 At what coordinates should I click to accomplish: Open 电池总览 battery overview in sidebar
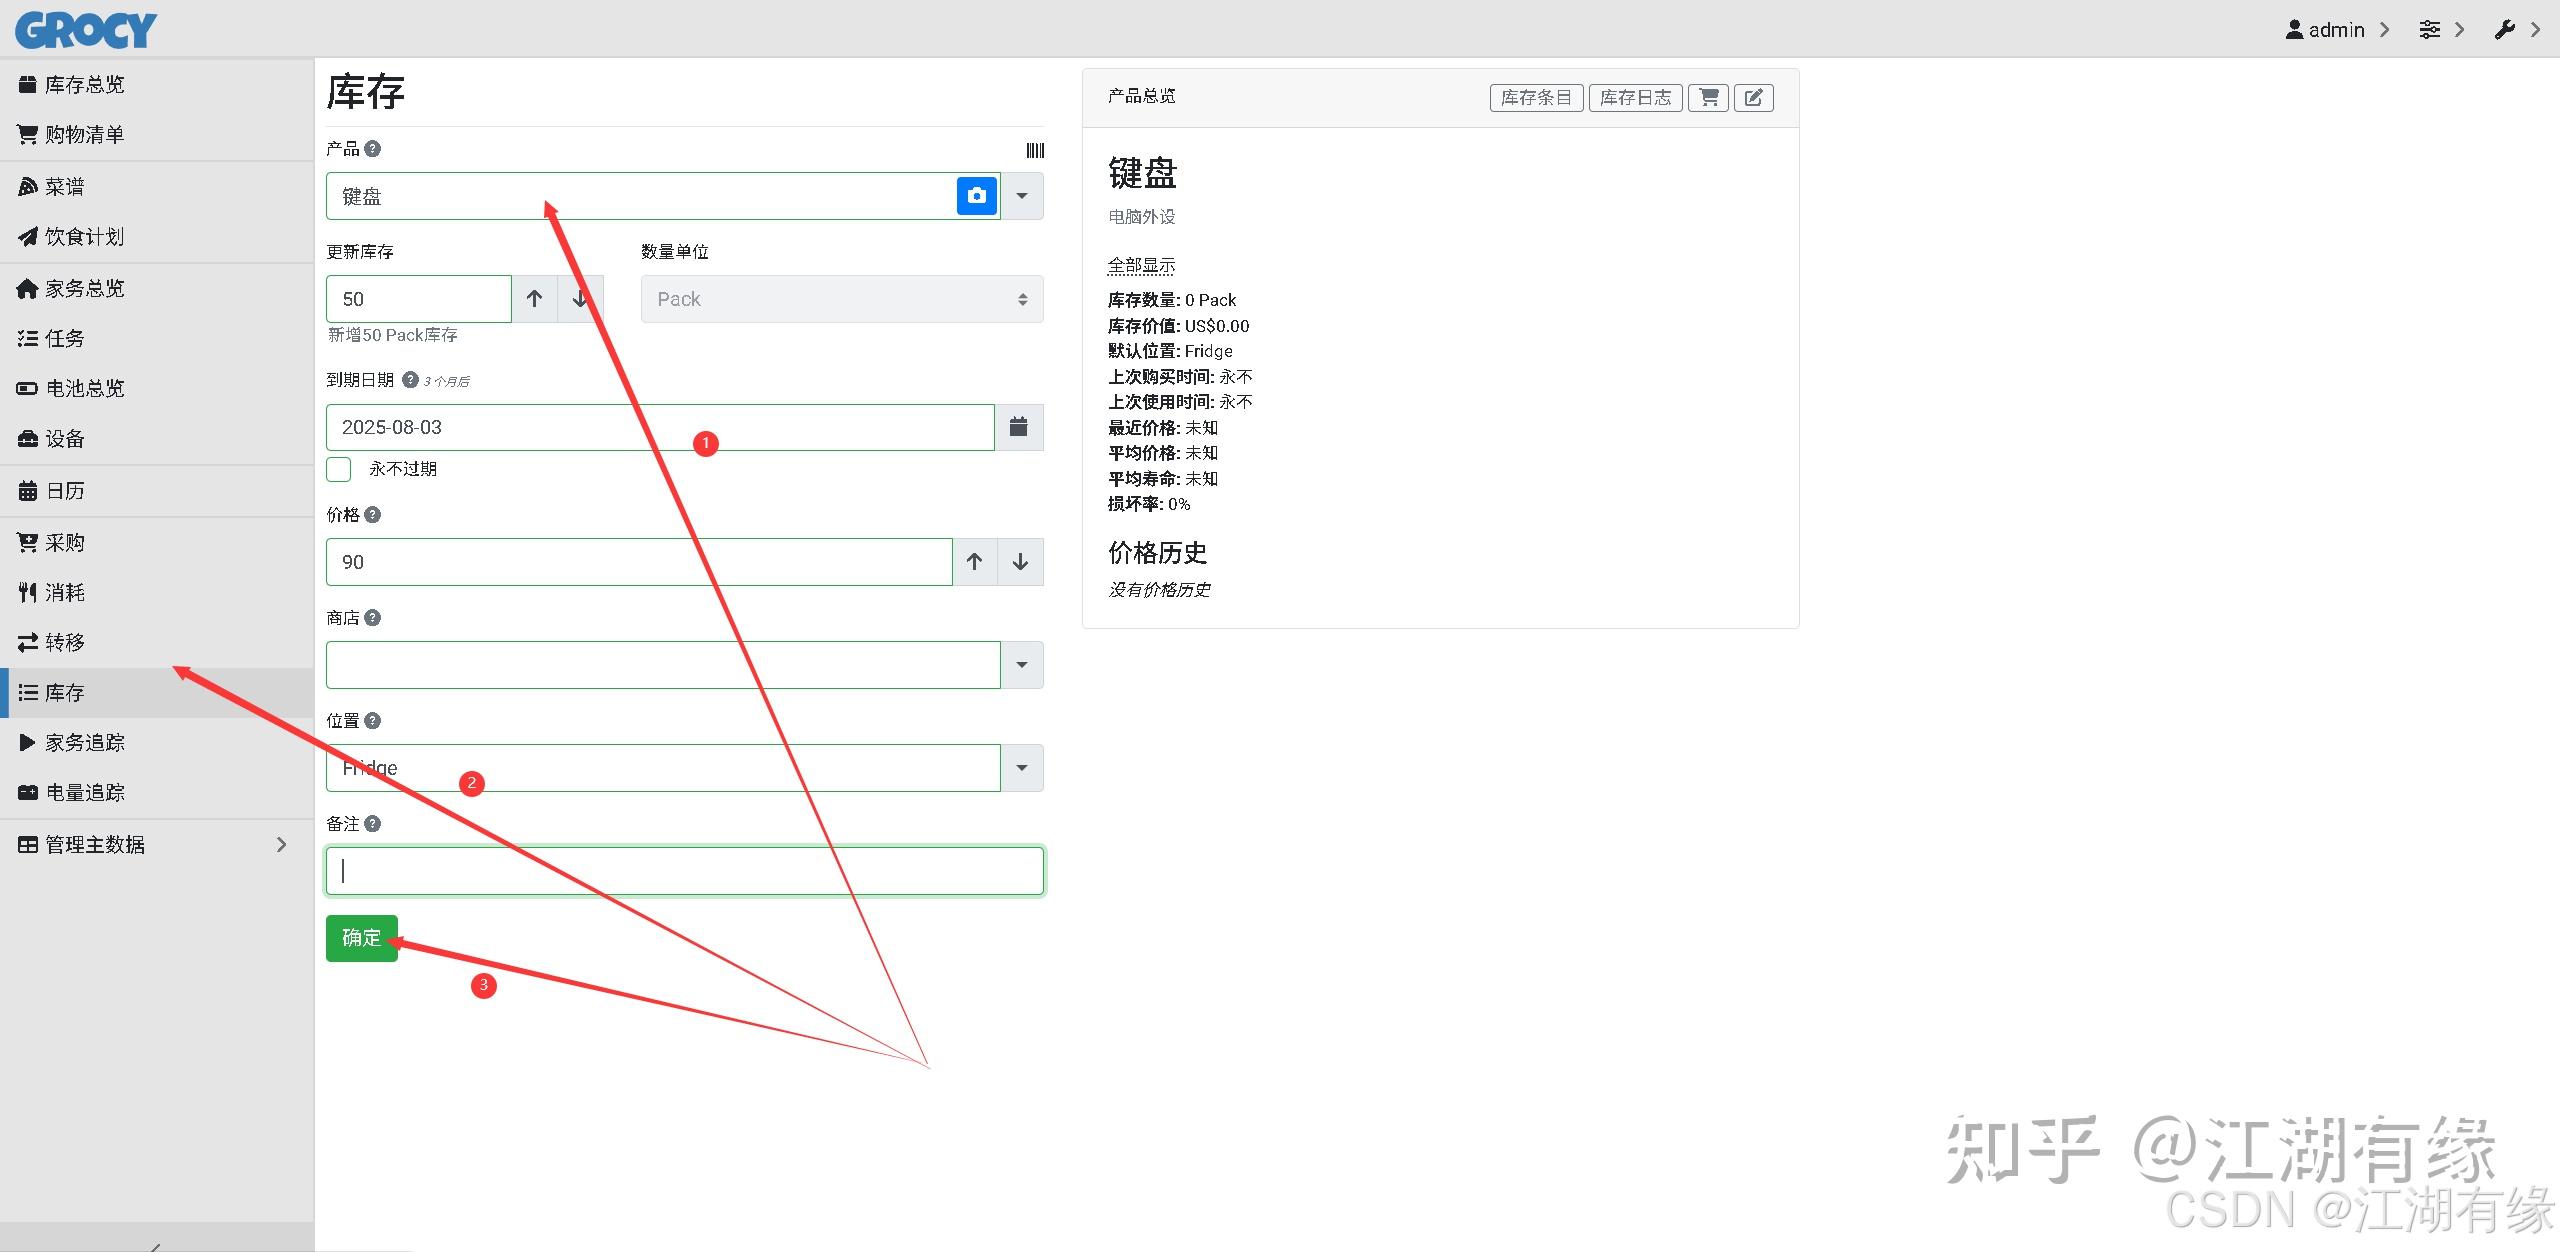pyautogui.click(x=86, y=388)
